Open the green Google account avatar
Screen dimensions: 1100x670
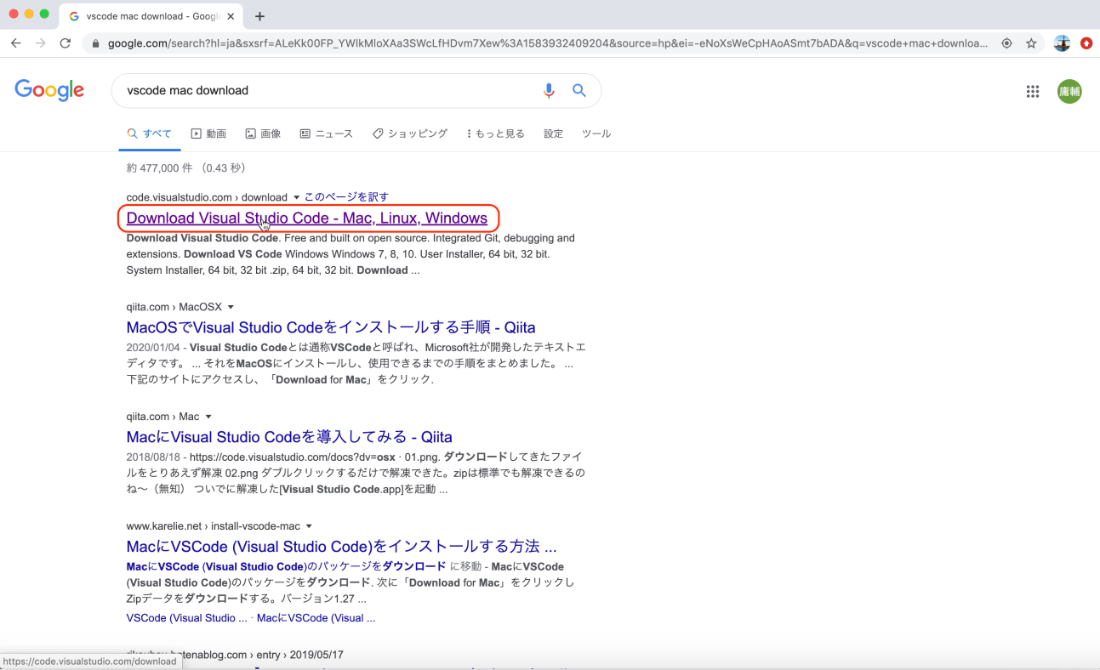click(x=1070, y=91)
